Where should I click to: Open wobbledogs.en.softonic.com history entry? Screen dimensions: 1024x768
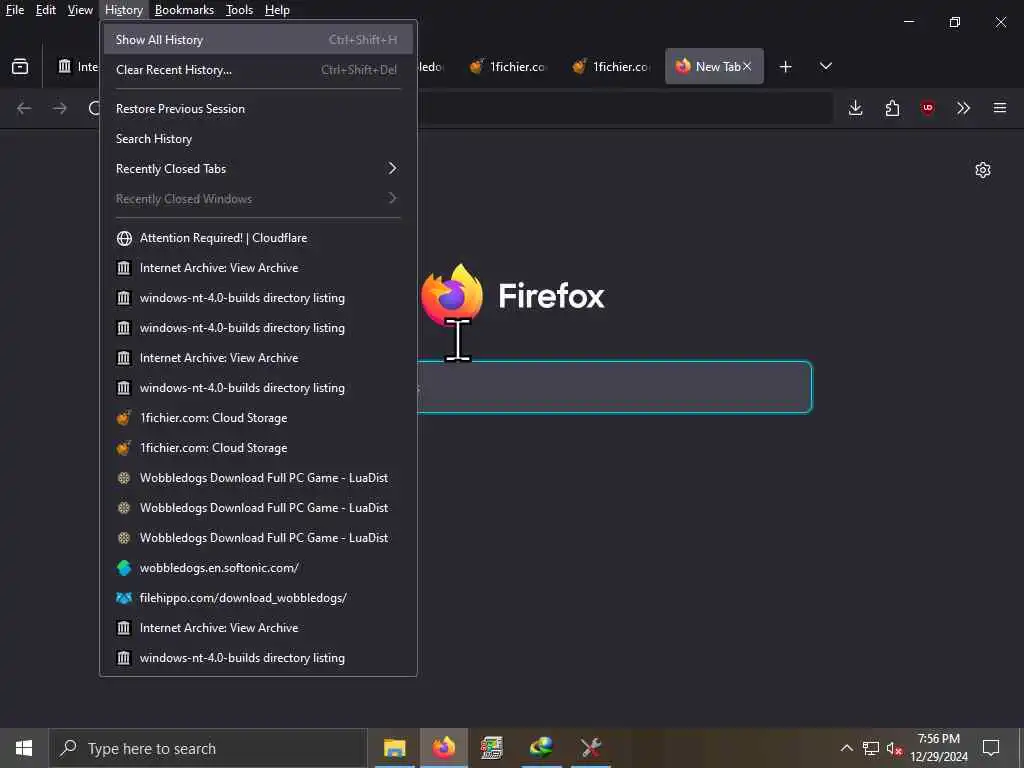pyautogui.click(x=258, y=568)
